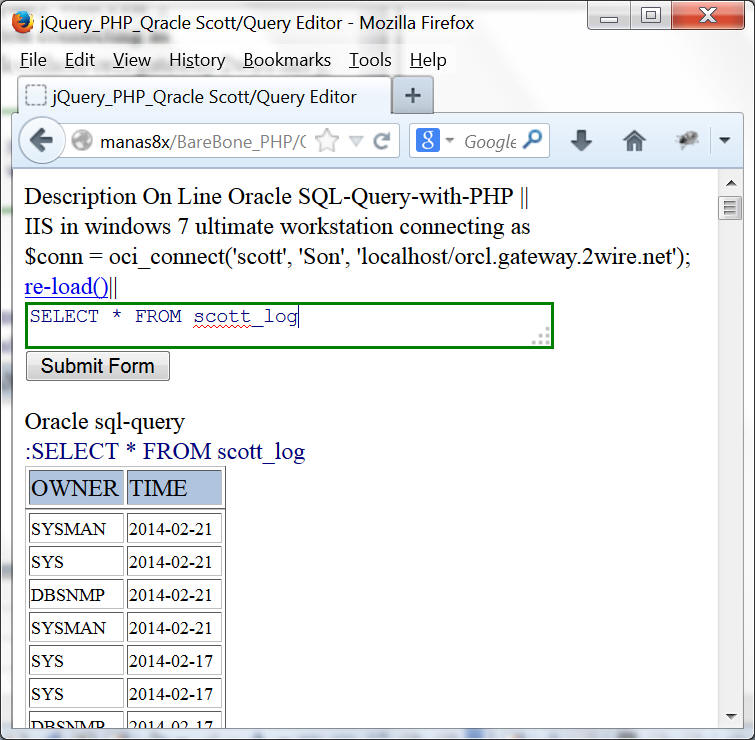Image resolution: width=755 pixels, height=740 pixels.
Task: Open the search engine selector dropdown arrow
Action: pyautogui.click(x=450, y=140)
